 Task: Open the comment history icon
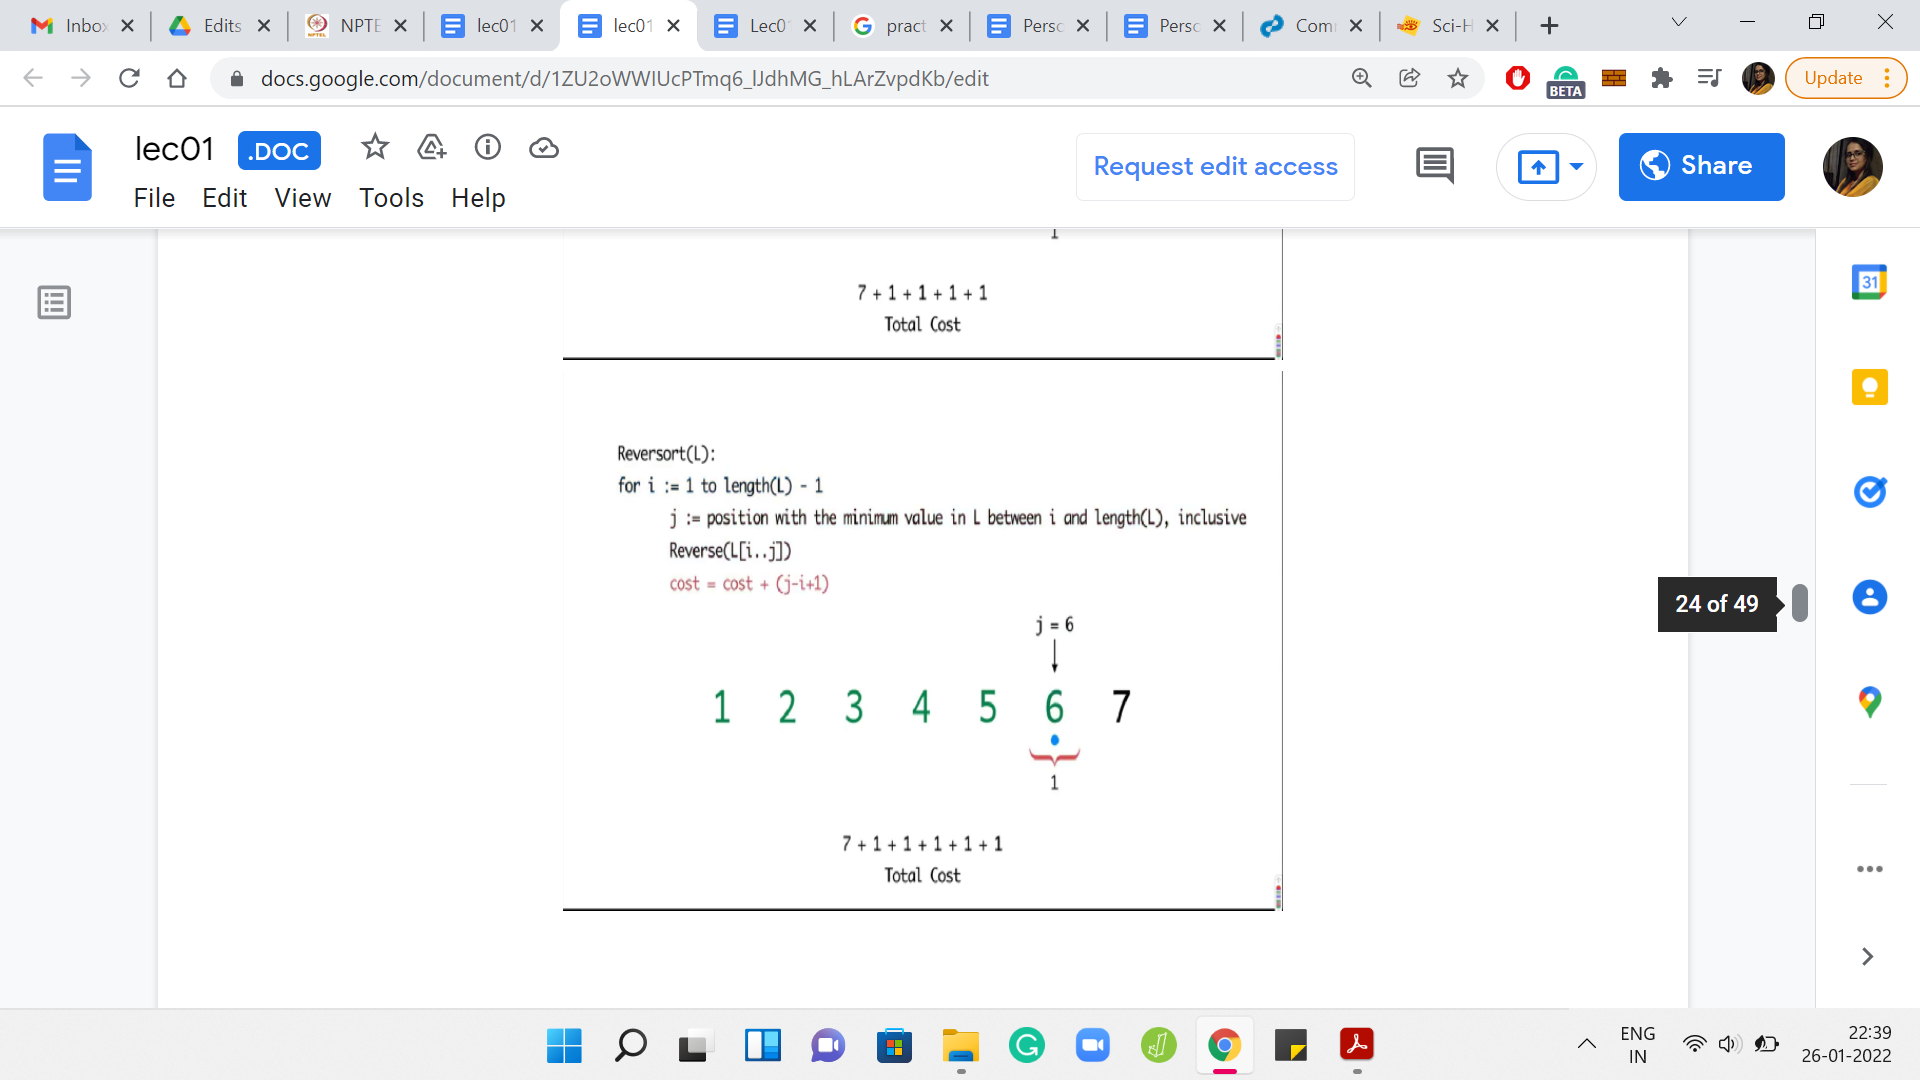pos(1434,166)
